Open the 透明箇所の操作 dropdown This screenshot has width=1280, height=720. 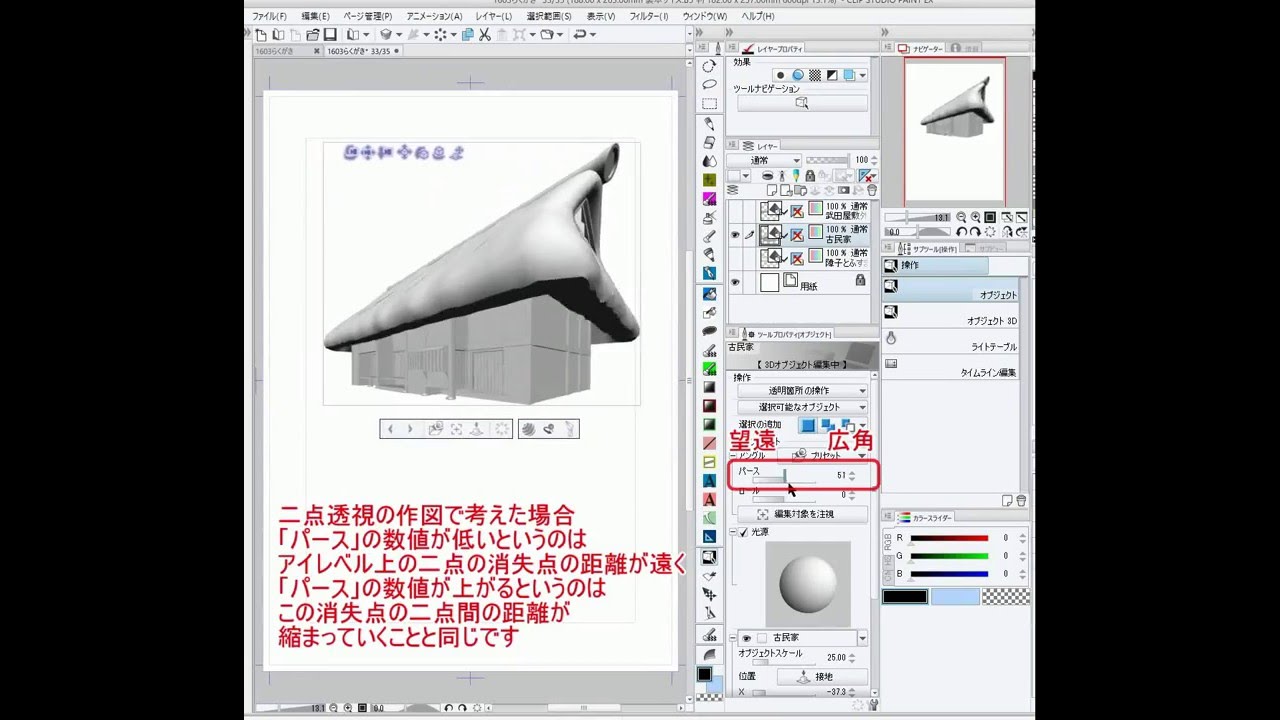tap(803, 391)
